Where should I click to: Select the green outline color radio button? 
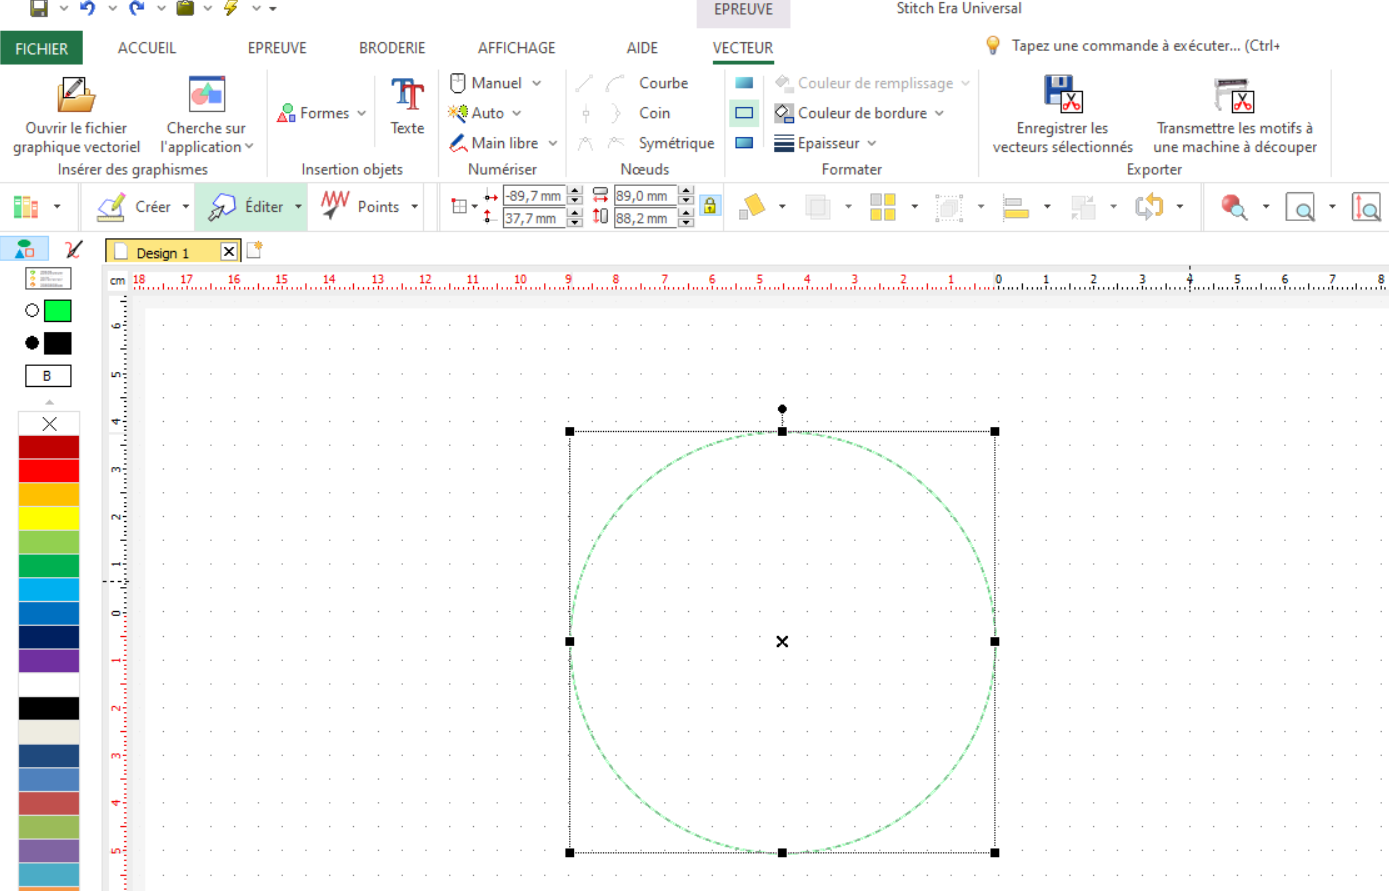click(x=32, y=311)
